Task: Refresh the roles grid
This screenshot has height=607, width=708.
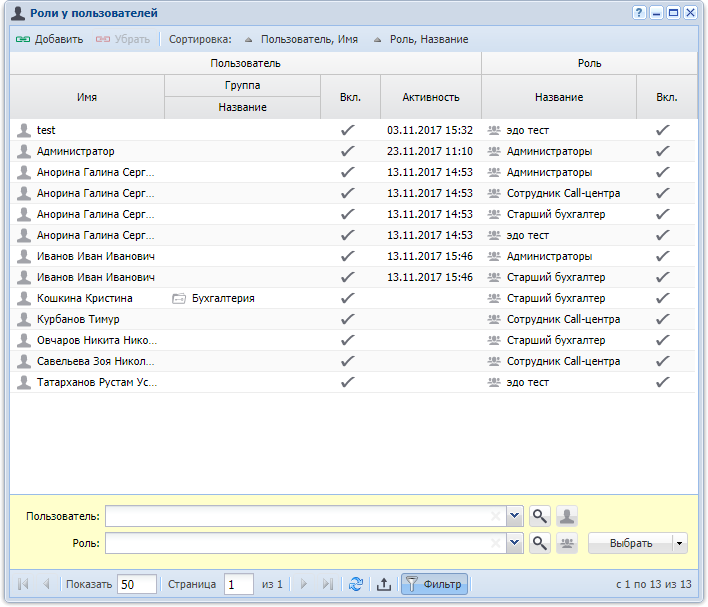Action: pyautogui.click(x=356, y=584)
